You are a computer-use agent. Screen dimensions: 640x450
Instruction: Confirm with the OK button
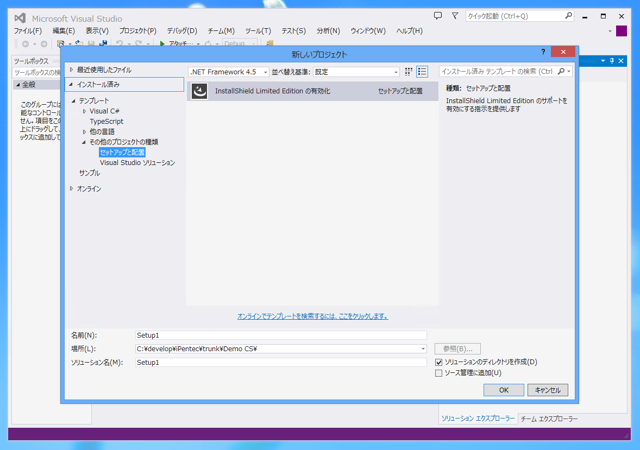[x=504, y=390]
